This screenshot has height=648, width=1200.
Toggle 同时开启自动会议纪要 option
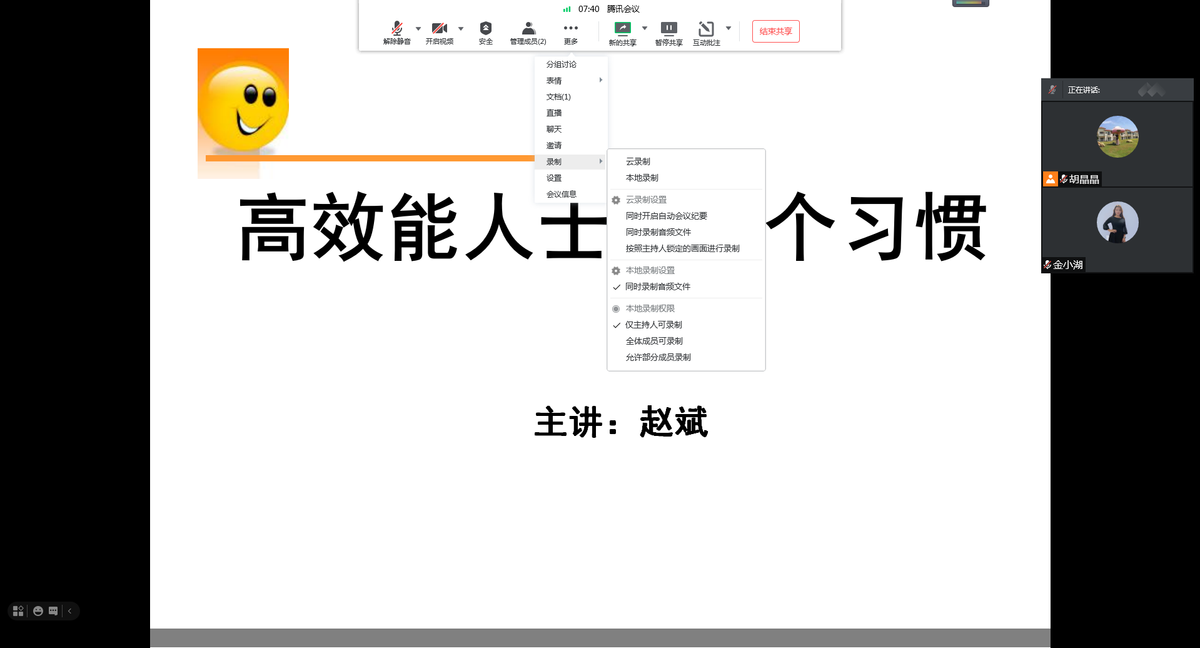pos(665,216)
